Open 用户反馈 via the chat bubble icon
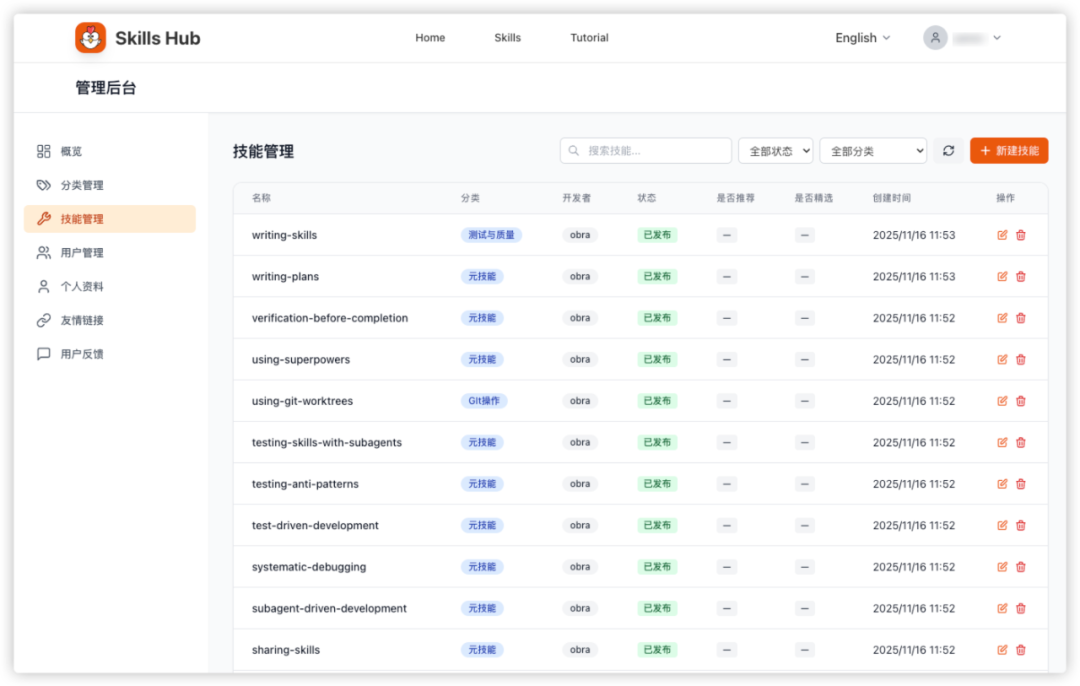1080x686 pixels. click(x=42, y=353)
